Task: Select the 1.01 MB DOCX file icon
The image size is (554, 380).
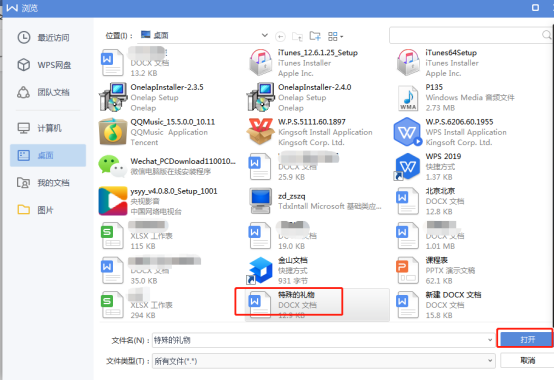Action: [408, 236]
